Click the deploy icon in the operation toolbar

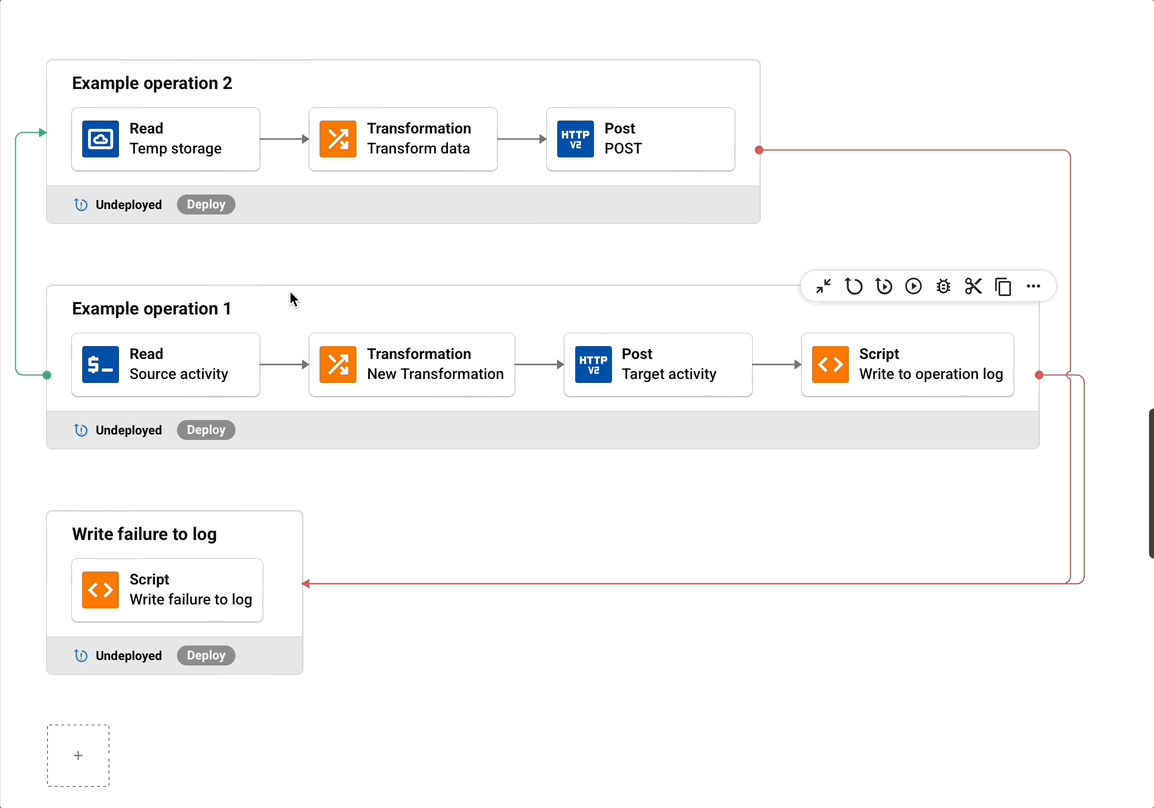point(853,287)
